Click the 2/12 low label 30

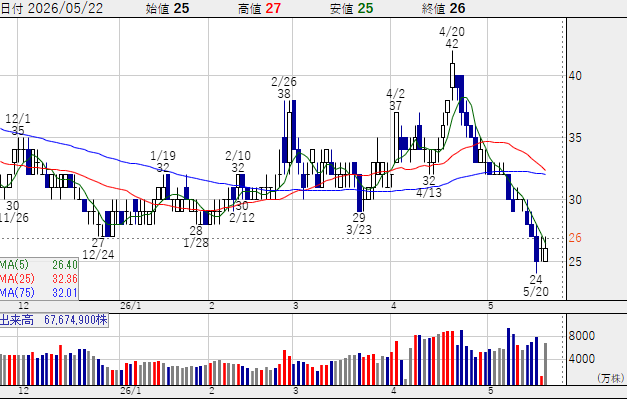click(242, 206)
